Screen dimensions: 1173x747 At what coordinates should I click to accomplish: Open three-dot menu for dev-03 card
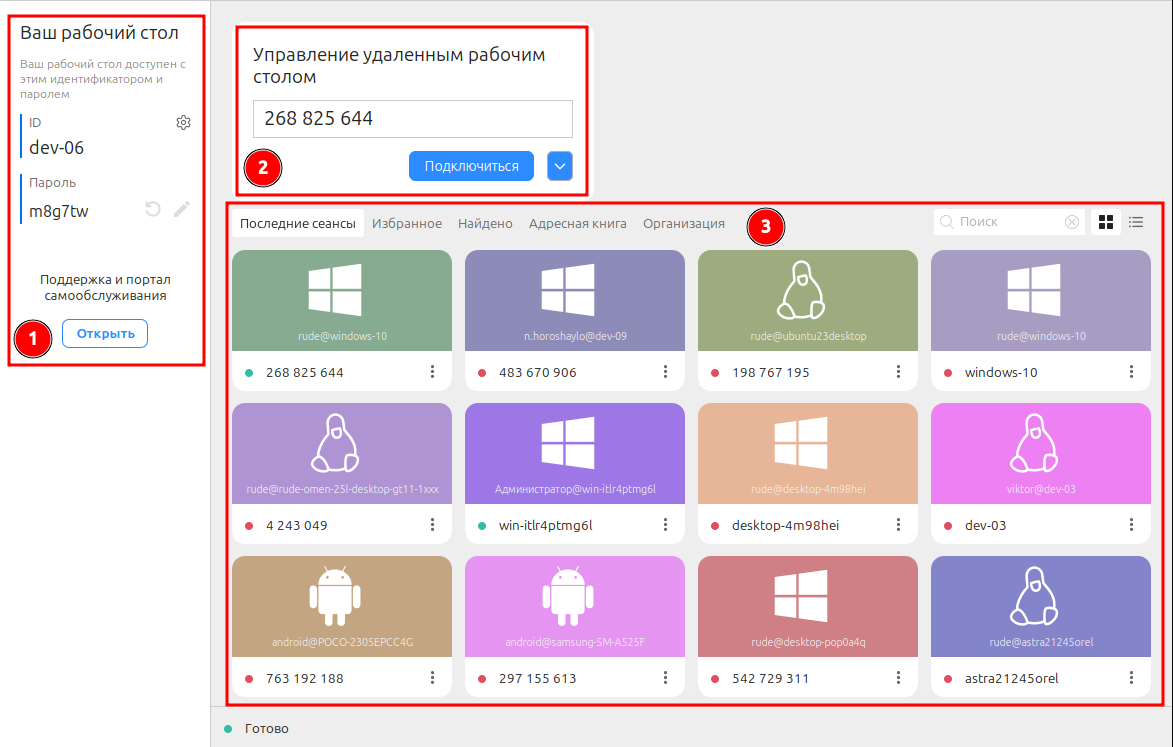[x=1131, y=525]
